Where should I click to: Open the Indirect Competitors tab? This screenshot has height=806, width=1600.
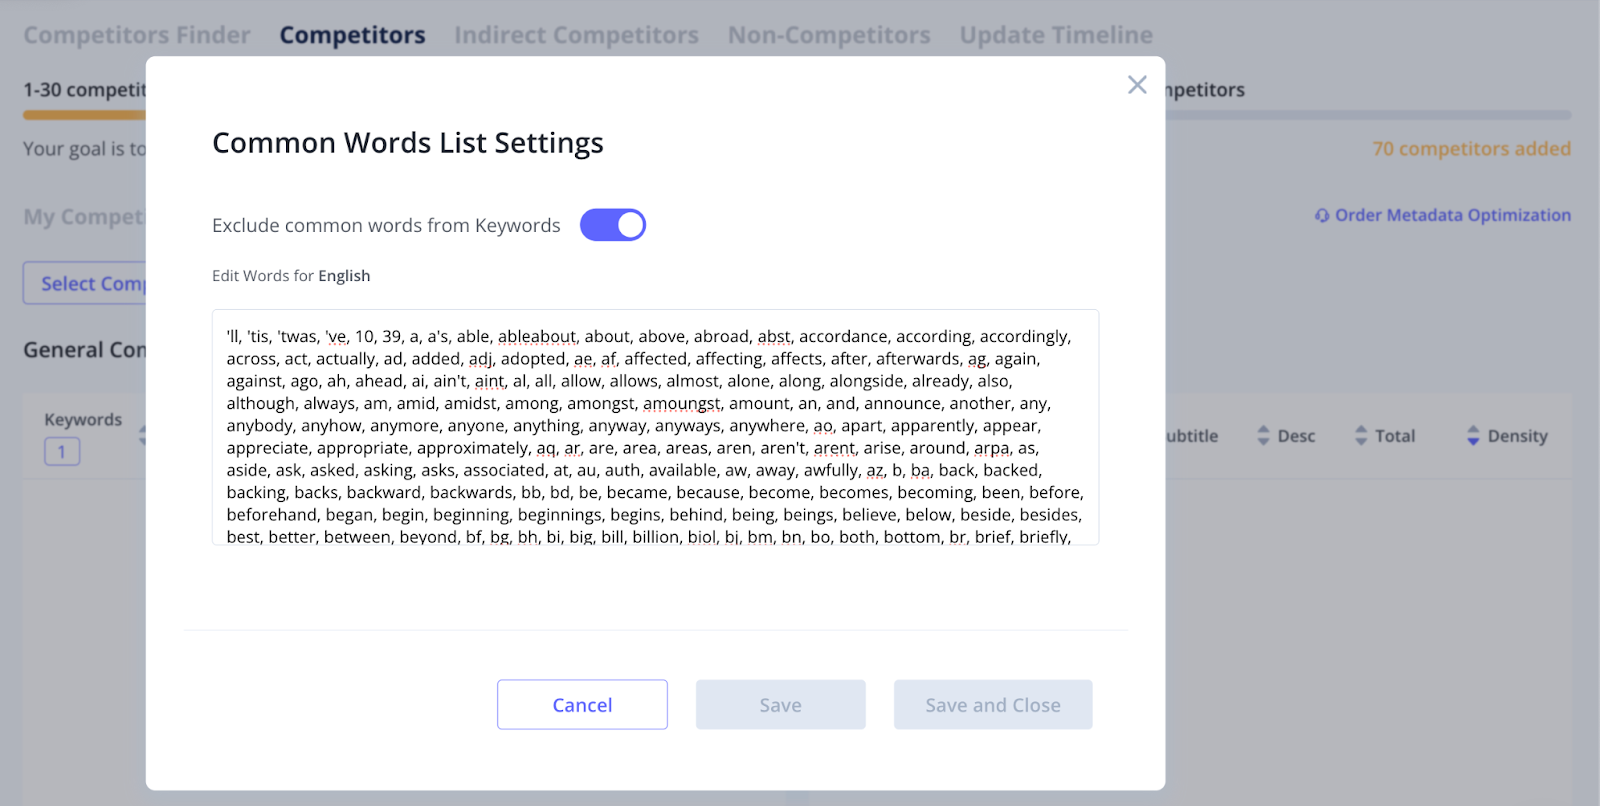point(576,35)
